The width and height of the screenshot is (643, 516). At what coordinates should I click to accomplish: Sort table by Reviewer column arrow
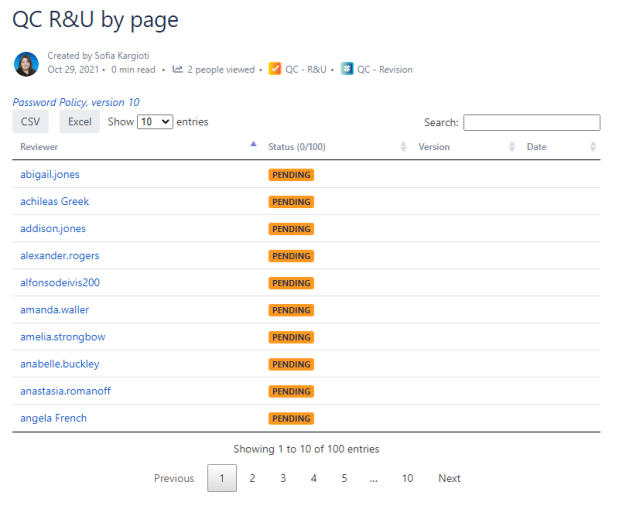coord(253,146)
